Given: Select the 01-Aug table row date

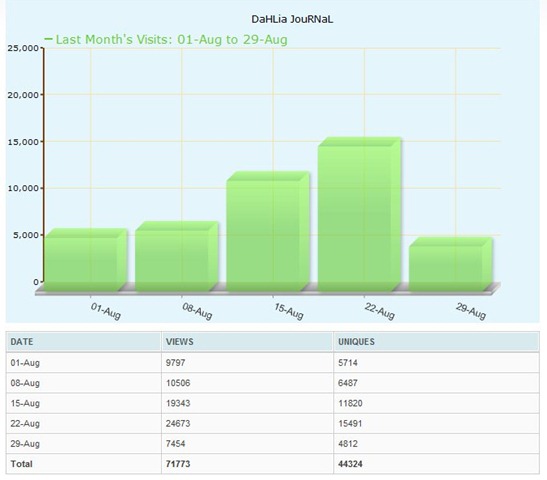Looking at the screenshot, I should click(x=25, y=363).
